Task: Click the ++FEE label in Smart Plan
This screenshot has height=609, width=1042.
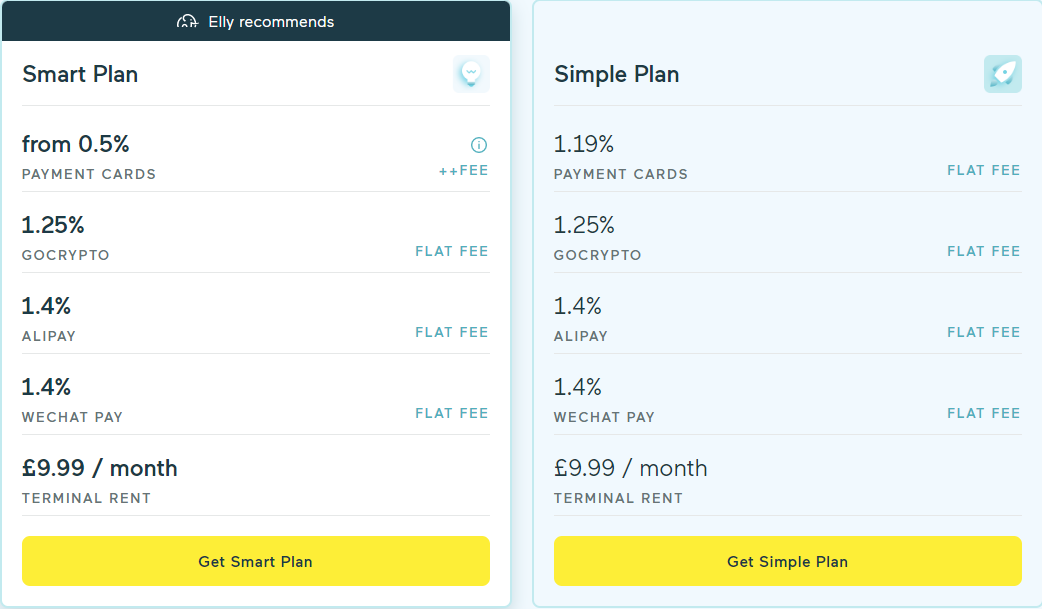Action: 464,170
